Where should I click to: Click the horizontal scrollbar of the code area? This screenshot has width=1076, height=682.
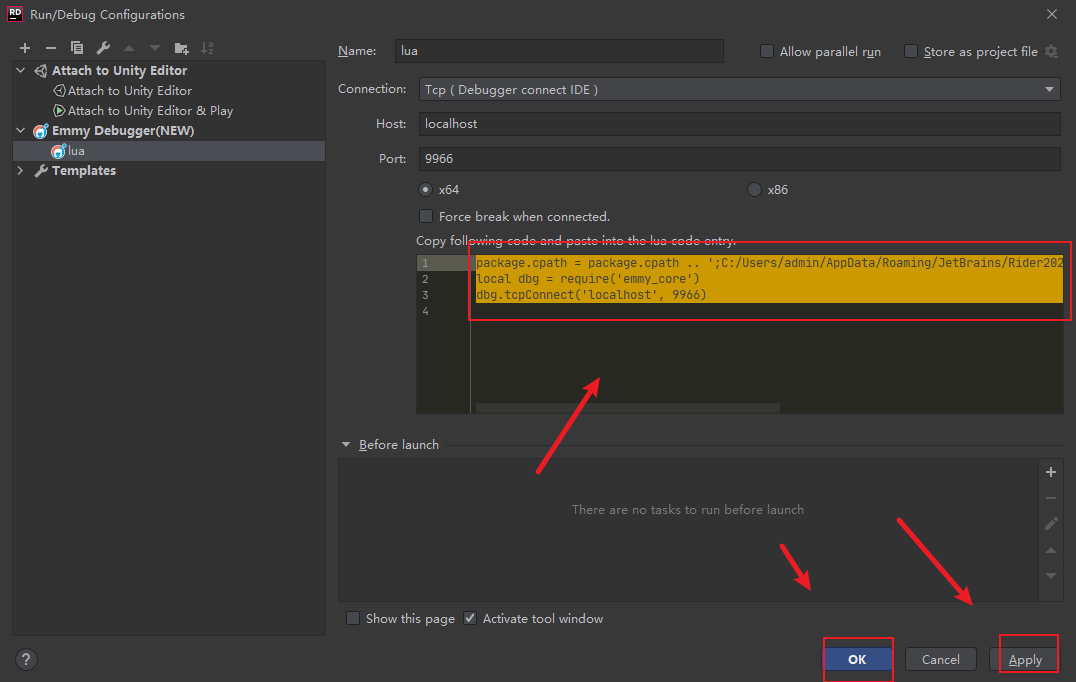627,408
